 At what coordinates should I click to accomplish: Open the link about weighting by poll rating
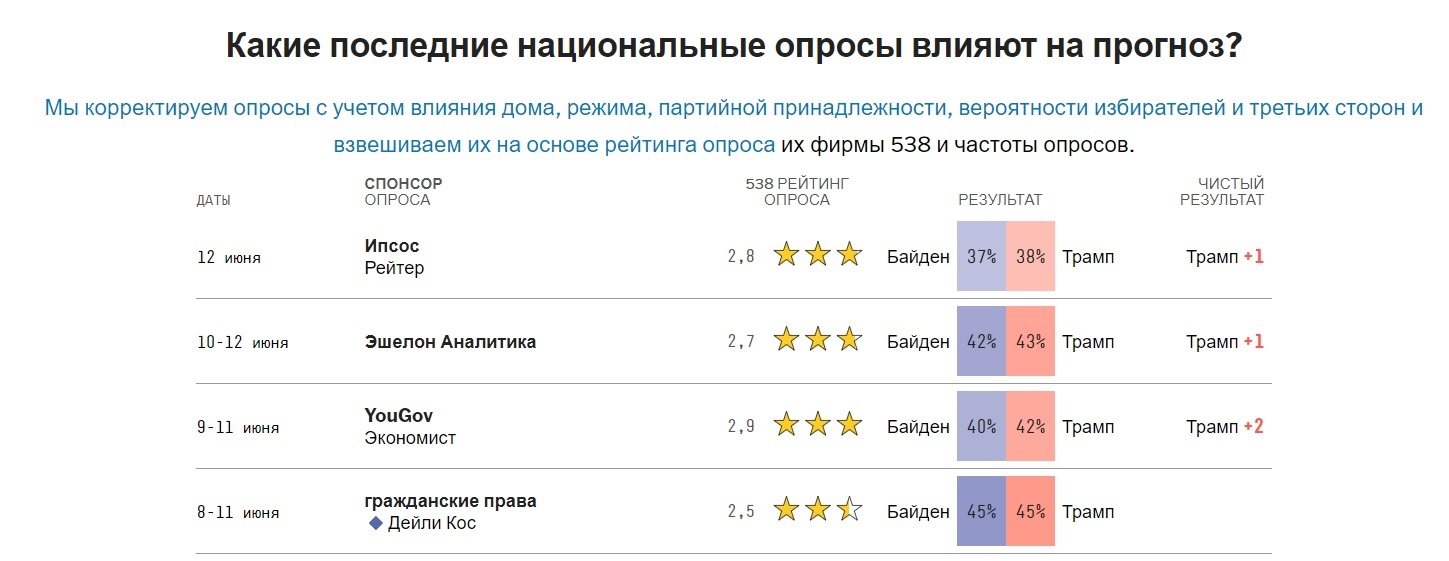point(554,144)
